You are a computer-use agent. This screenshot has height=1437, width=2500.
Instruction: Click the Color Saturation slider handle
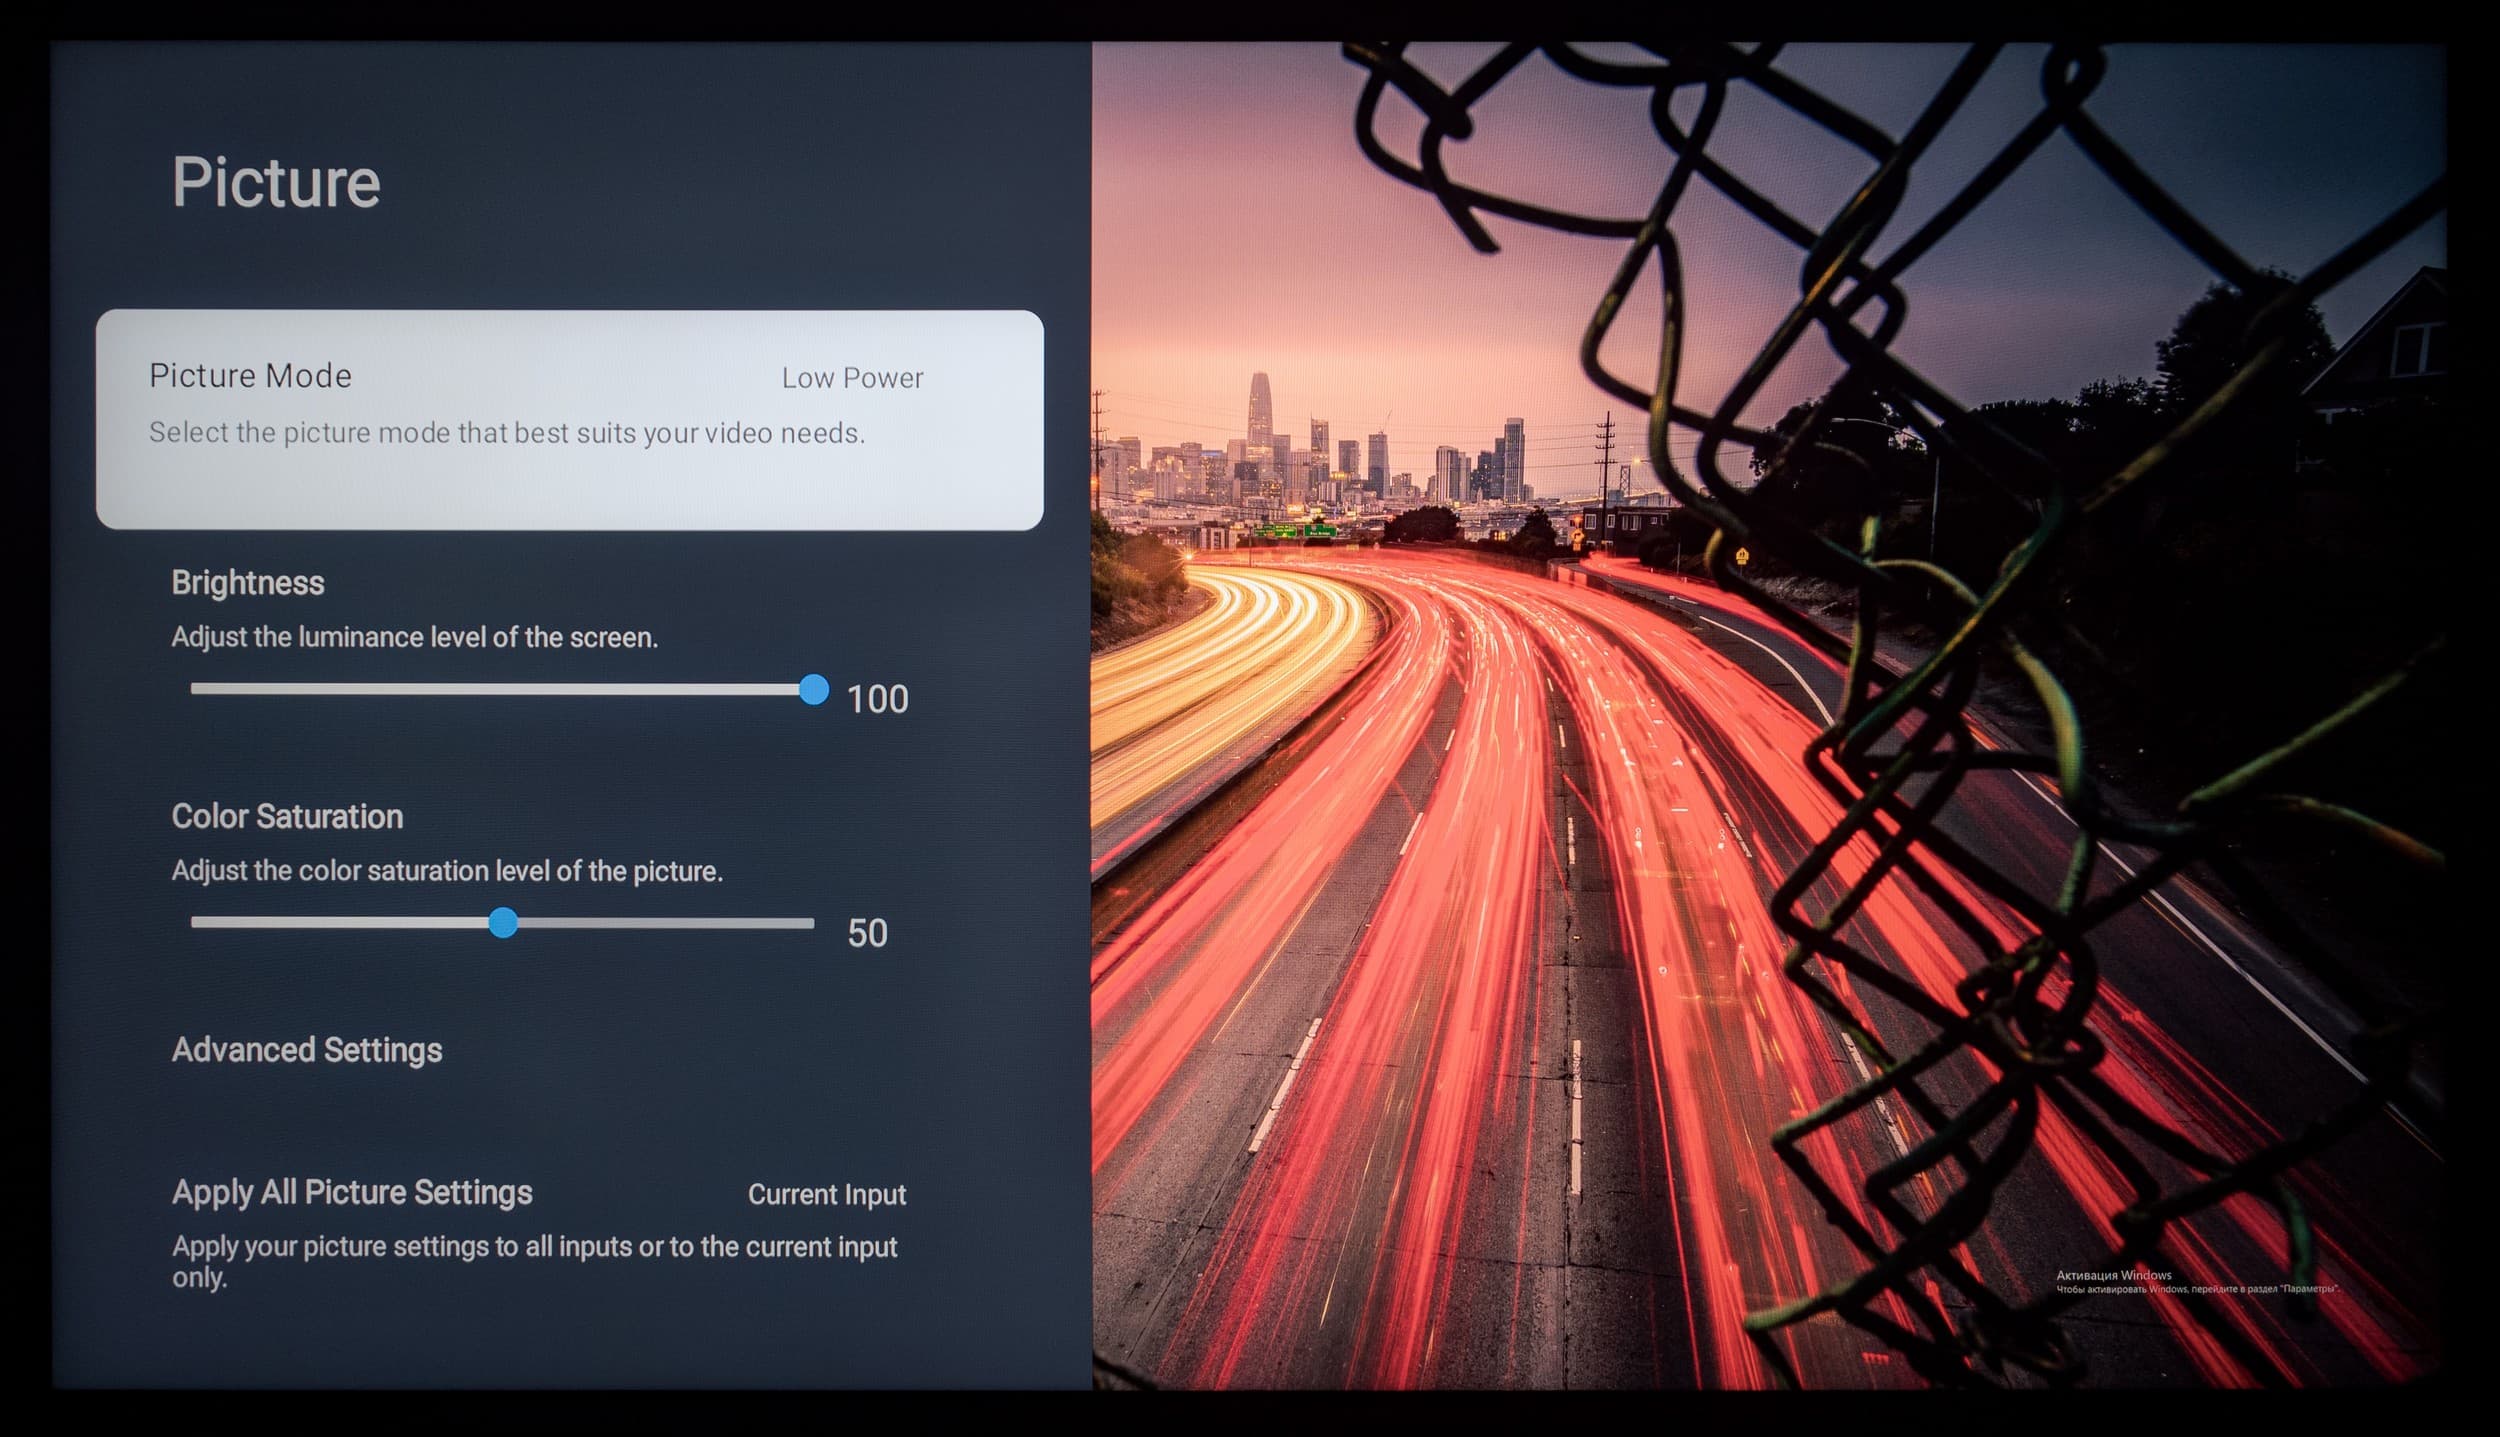[503, 922]
